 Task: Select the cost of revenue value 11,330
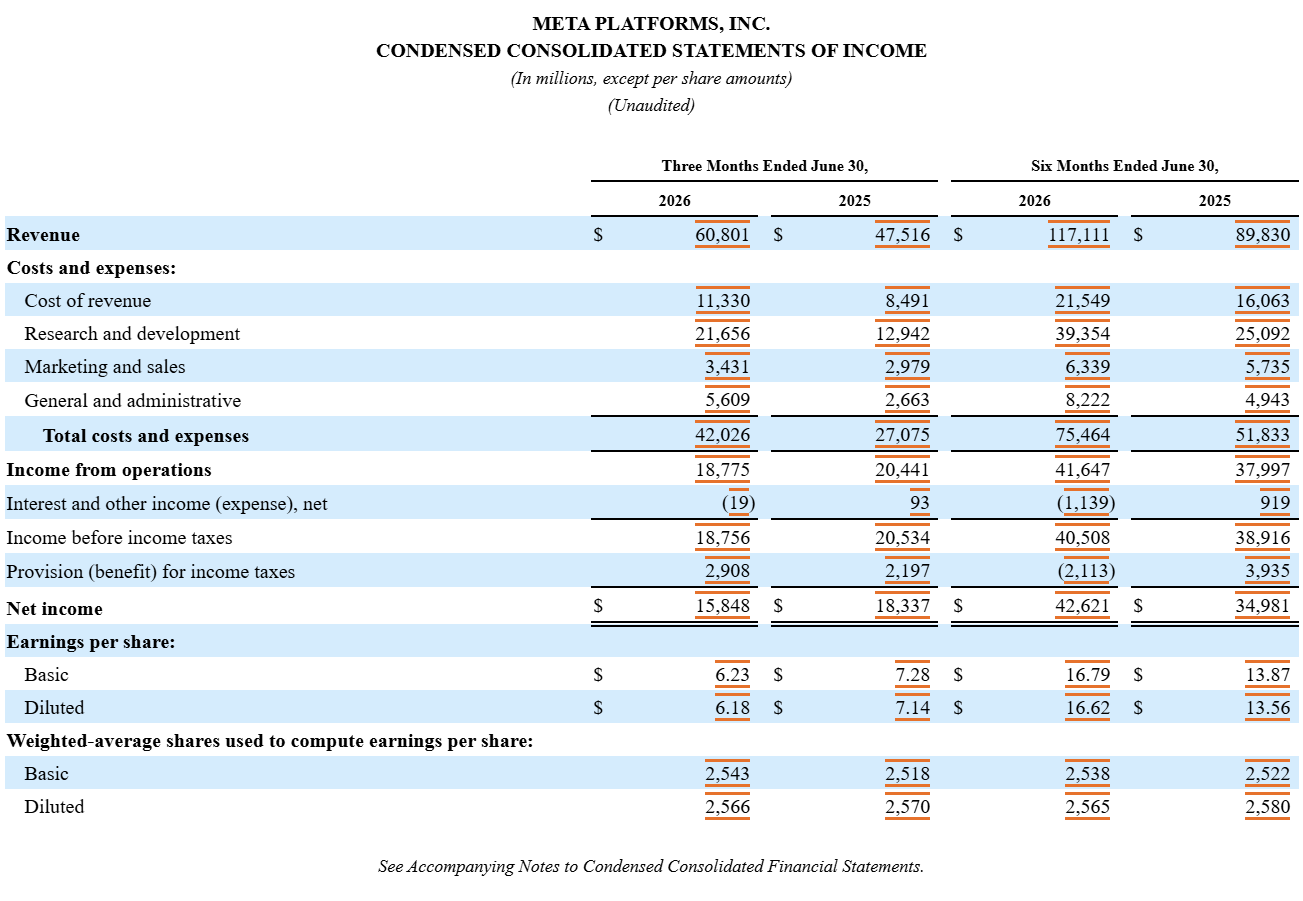tap(722, 301)
